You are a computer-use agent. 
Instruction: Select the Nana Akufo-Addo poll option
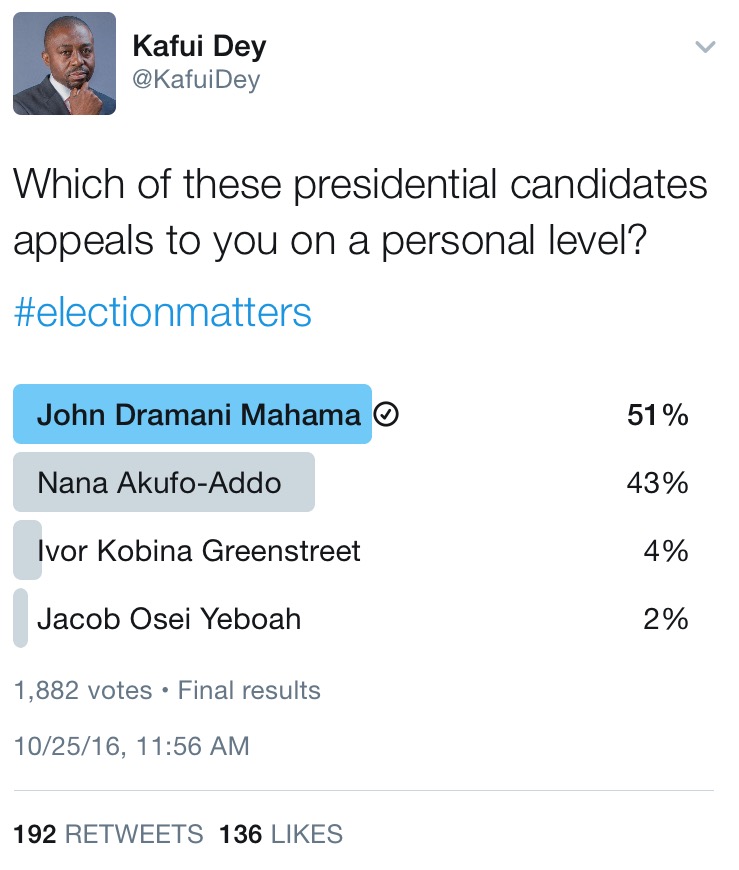point(159,483)
